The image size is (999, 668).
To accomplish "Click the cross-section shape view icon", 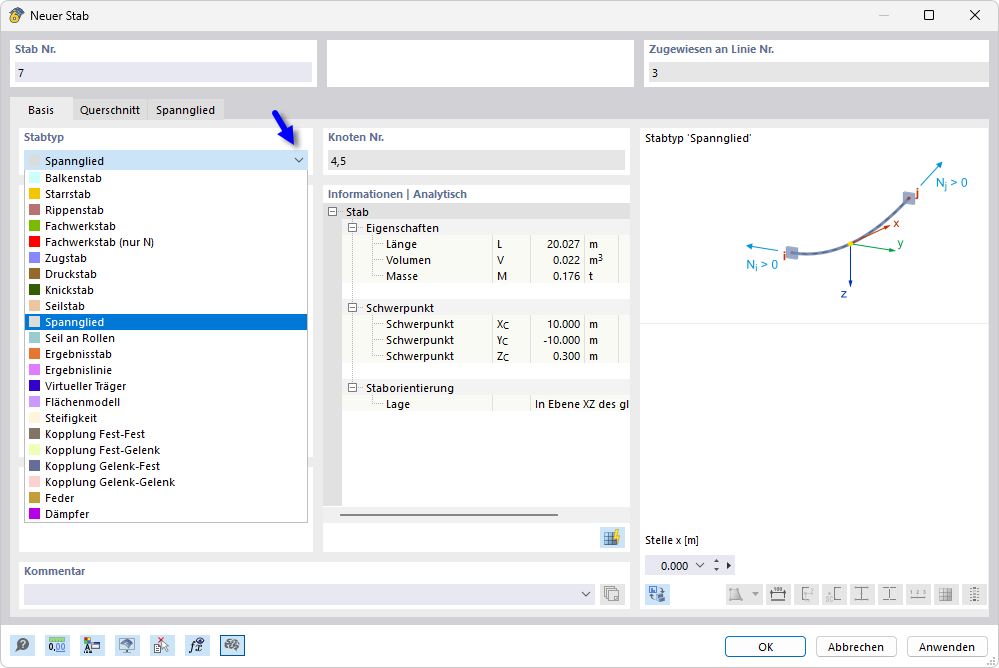I will (736, 594).
